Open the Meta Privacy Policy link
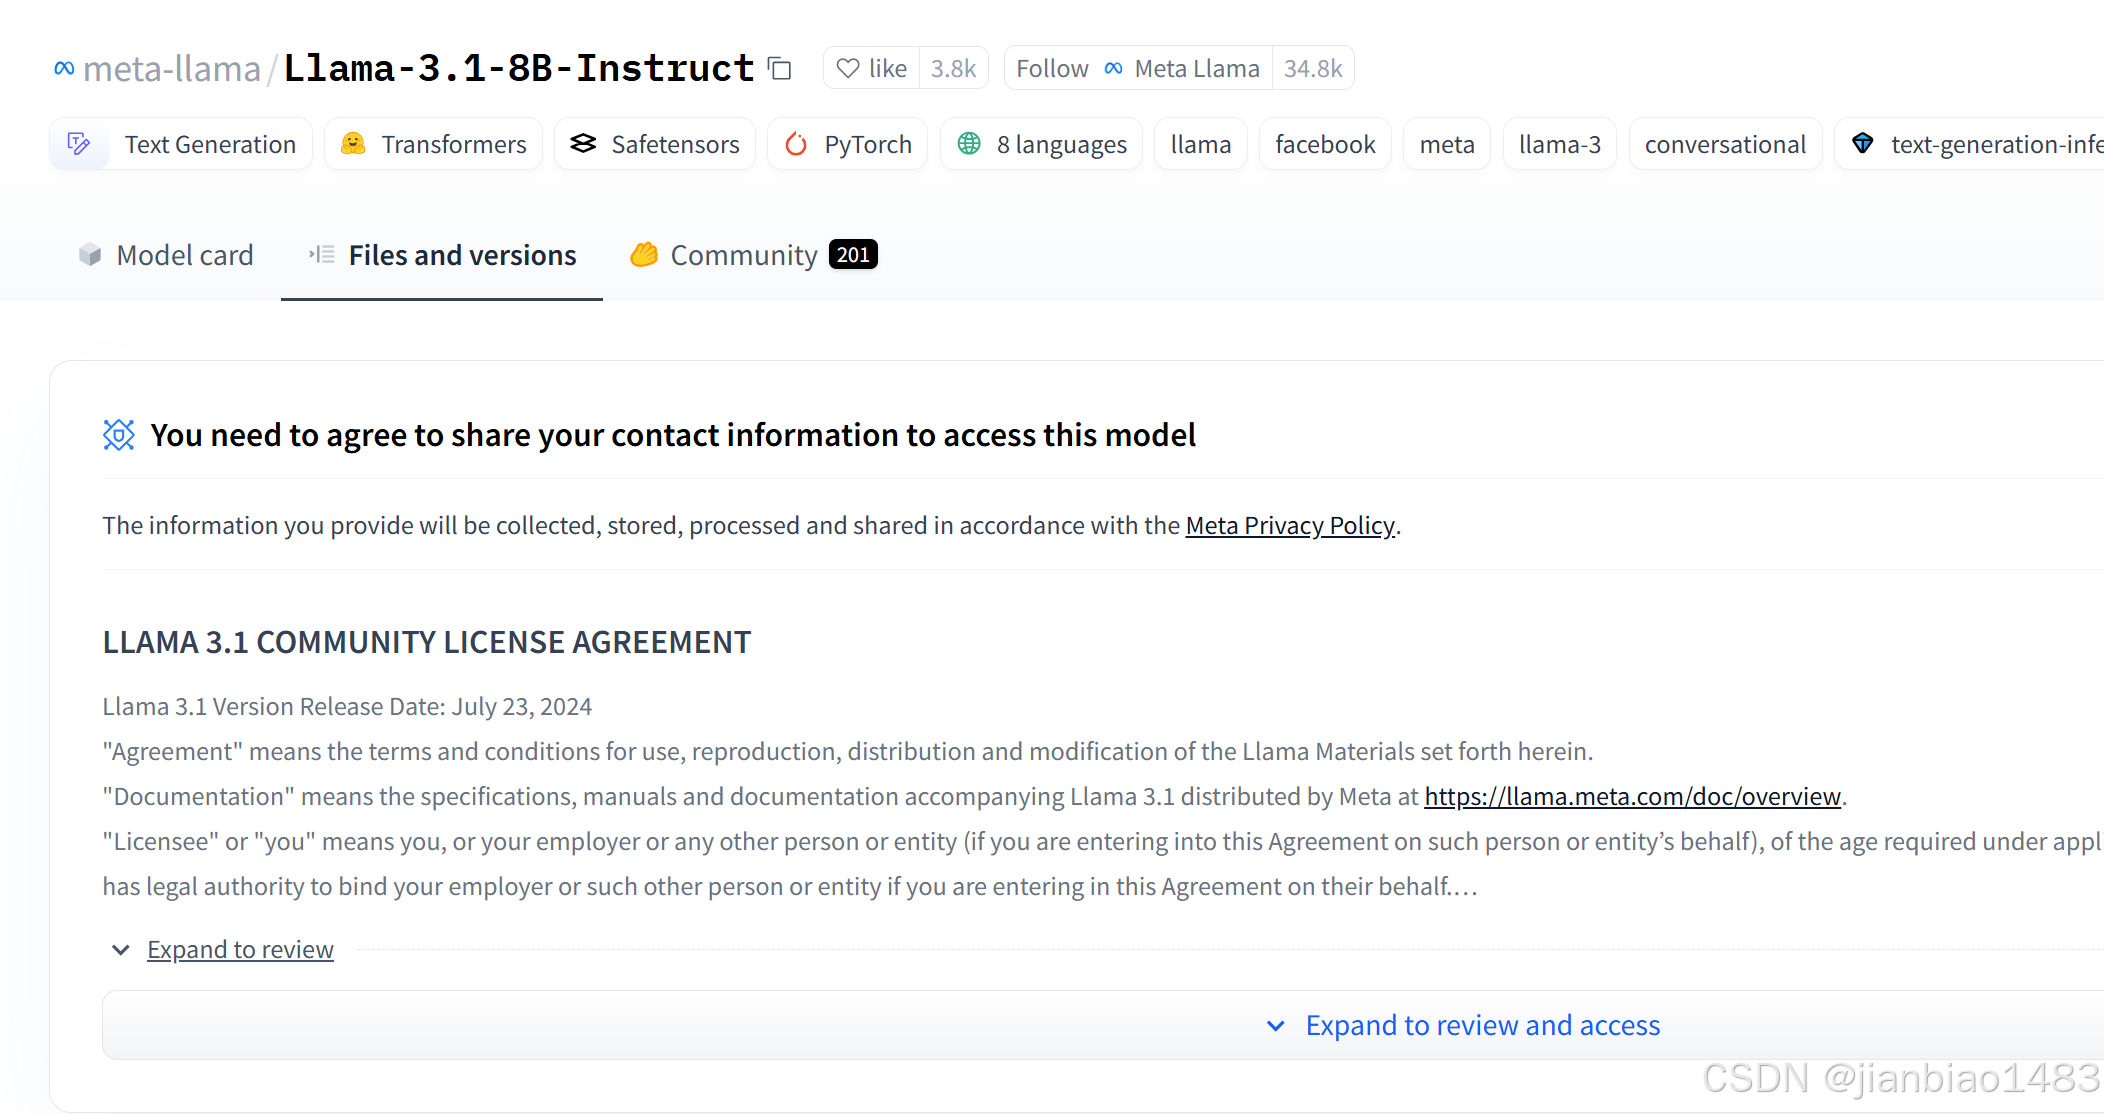Screen dimensions: 2104x1114 [x=1289, y=525]
